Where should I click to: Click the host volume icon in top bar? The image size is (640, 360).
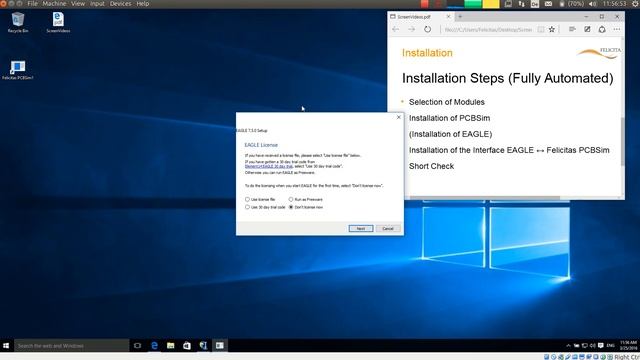tap(593, 4)
